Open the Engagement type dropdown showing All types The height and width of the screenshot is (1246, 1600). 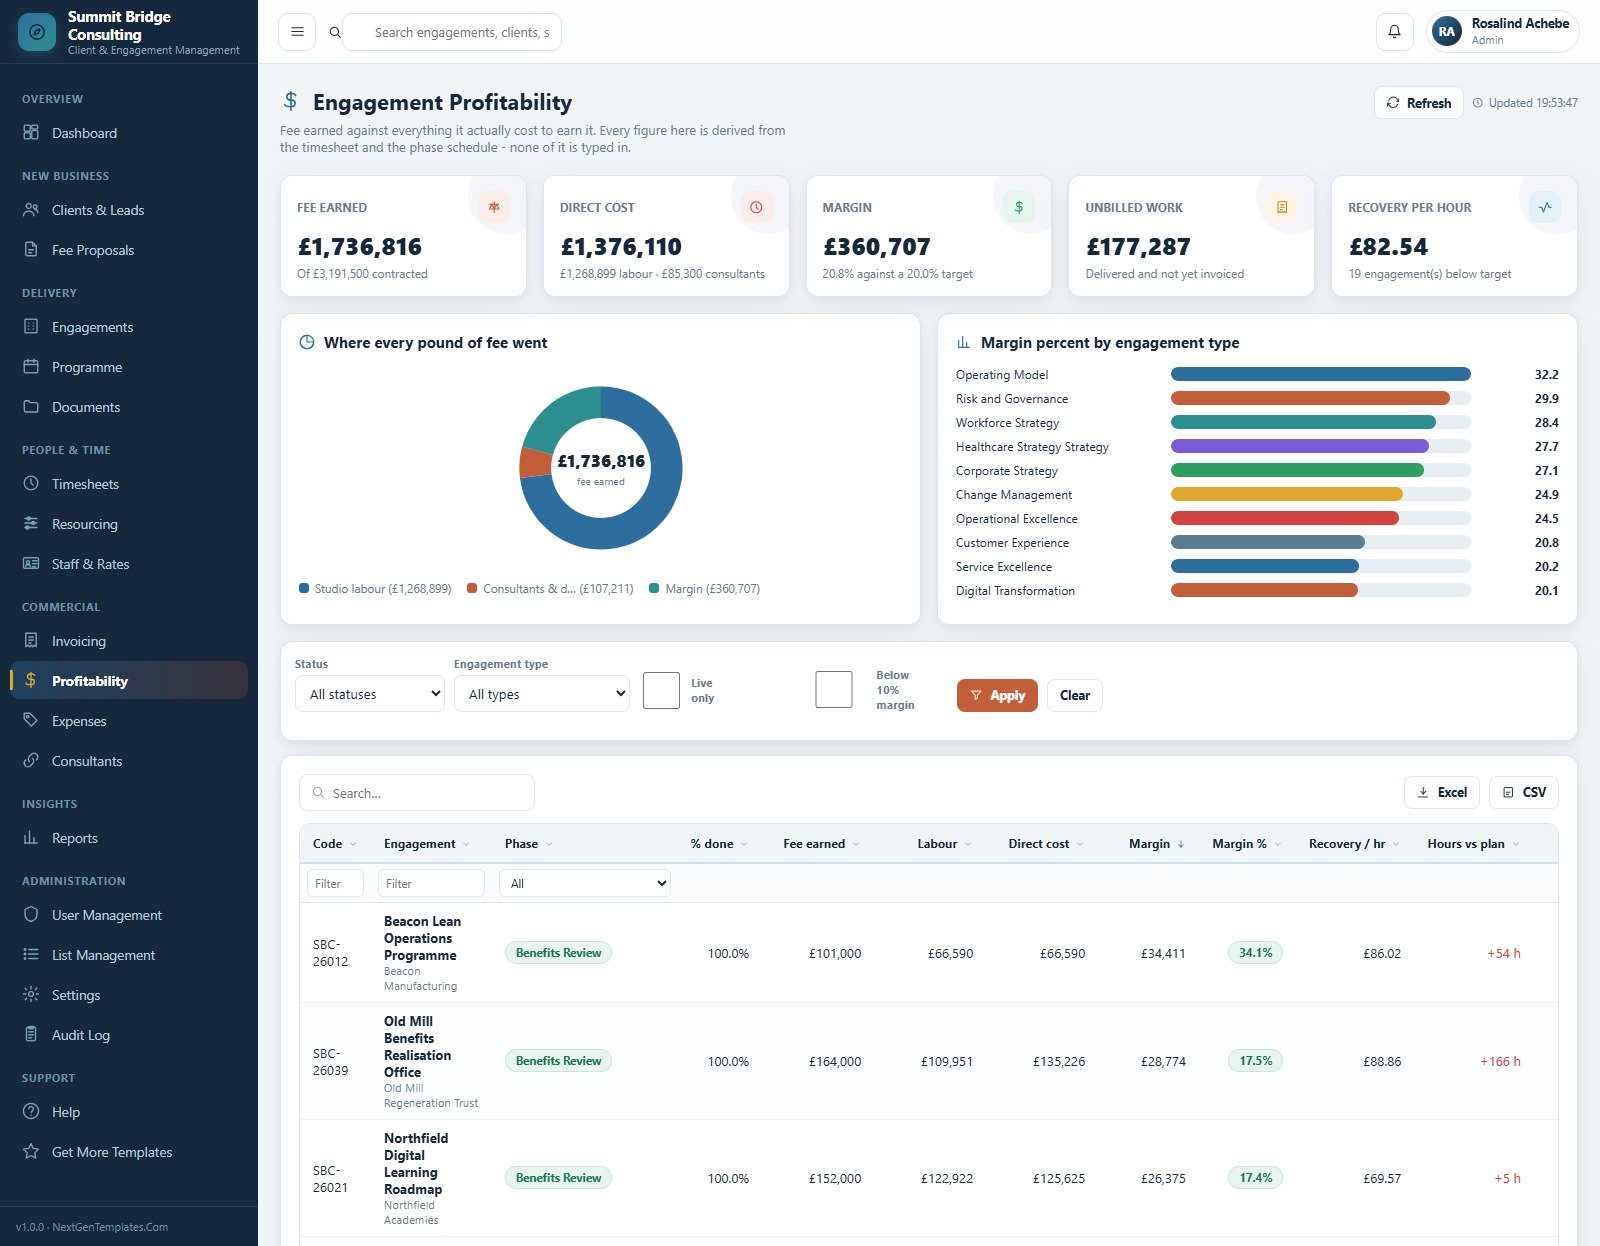click(542, 694)
